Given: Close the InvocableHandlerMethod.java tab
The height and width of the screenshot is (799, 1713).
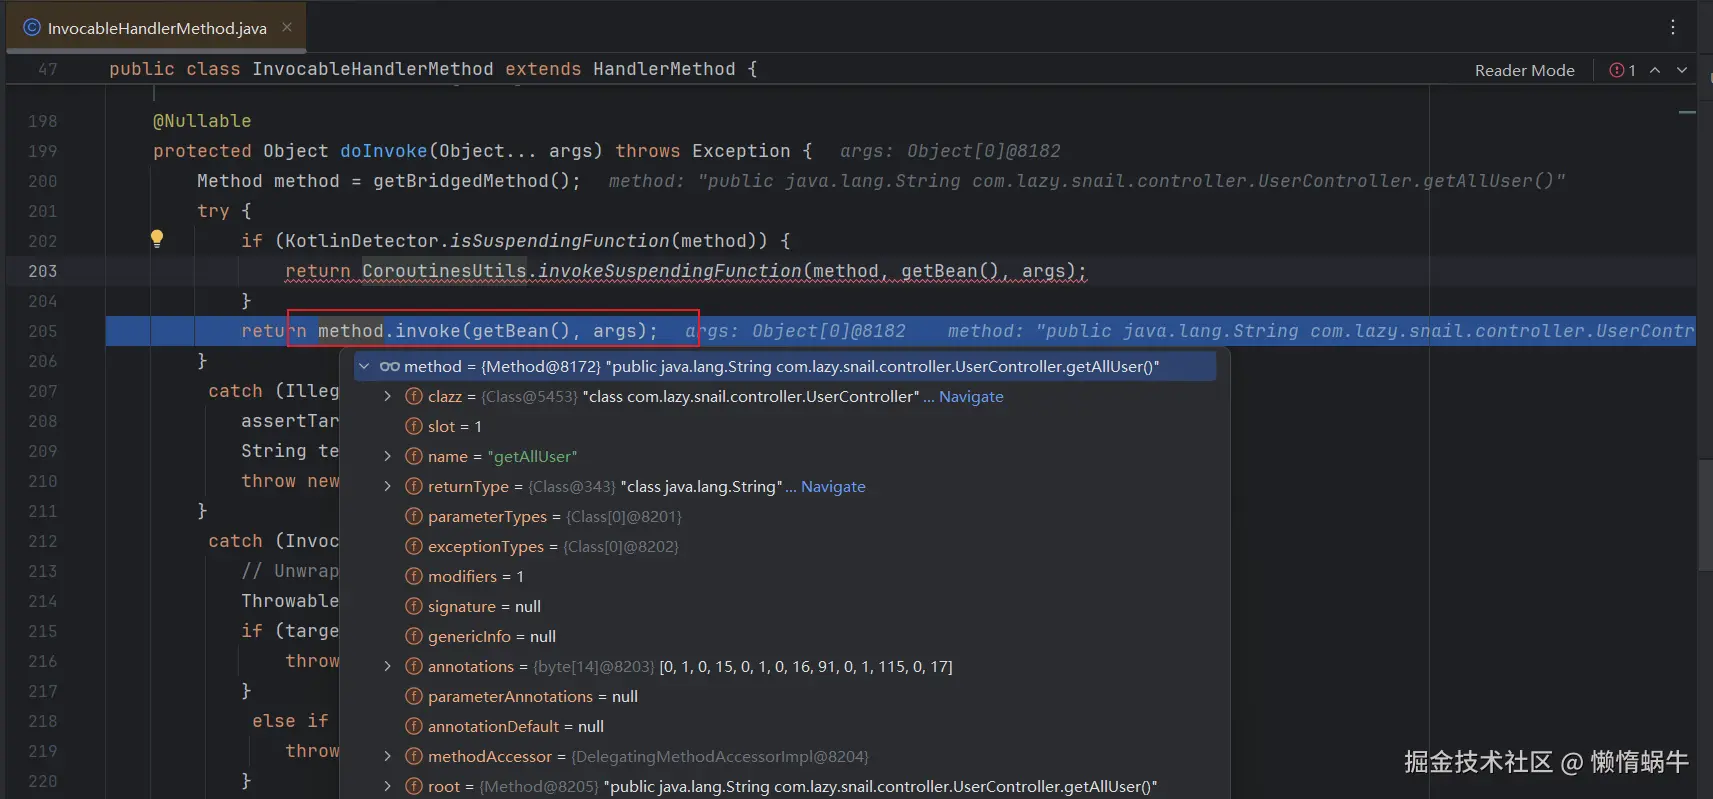Looking at the screenshot, I should (287, 27).
